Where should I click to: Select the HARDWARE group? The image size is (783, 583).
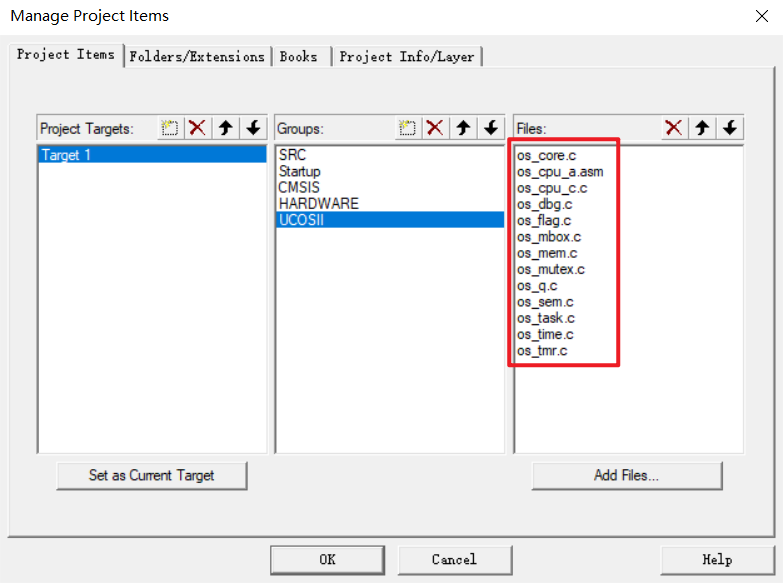[x=318, y=204]
